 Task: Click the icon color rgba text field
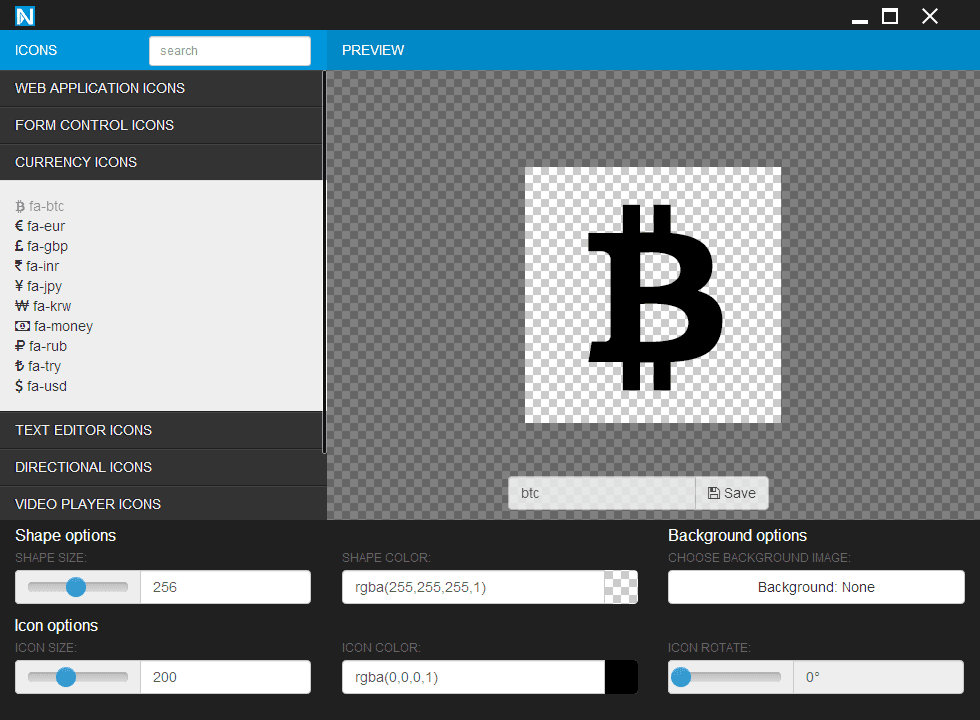(473, 677)
